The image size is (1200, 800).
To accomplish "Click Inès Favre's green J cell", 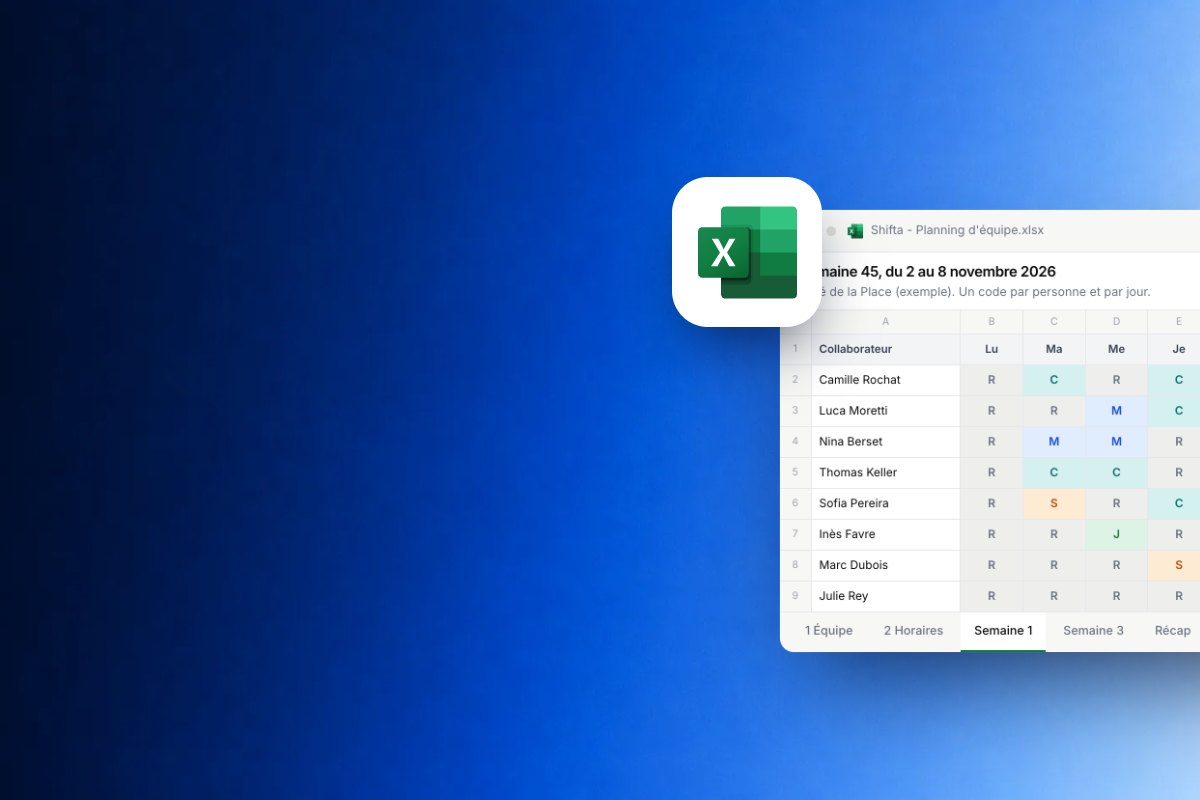I will pyautogui.click(x=1116, y=534).
